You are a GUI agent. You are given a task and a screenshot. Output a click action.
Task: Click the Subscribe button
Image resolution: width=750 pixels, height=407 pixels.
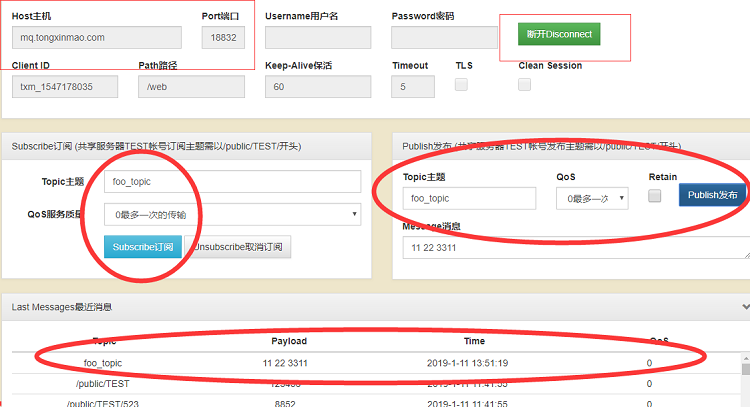(143, 247)
